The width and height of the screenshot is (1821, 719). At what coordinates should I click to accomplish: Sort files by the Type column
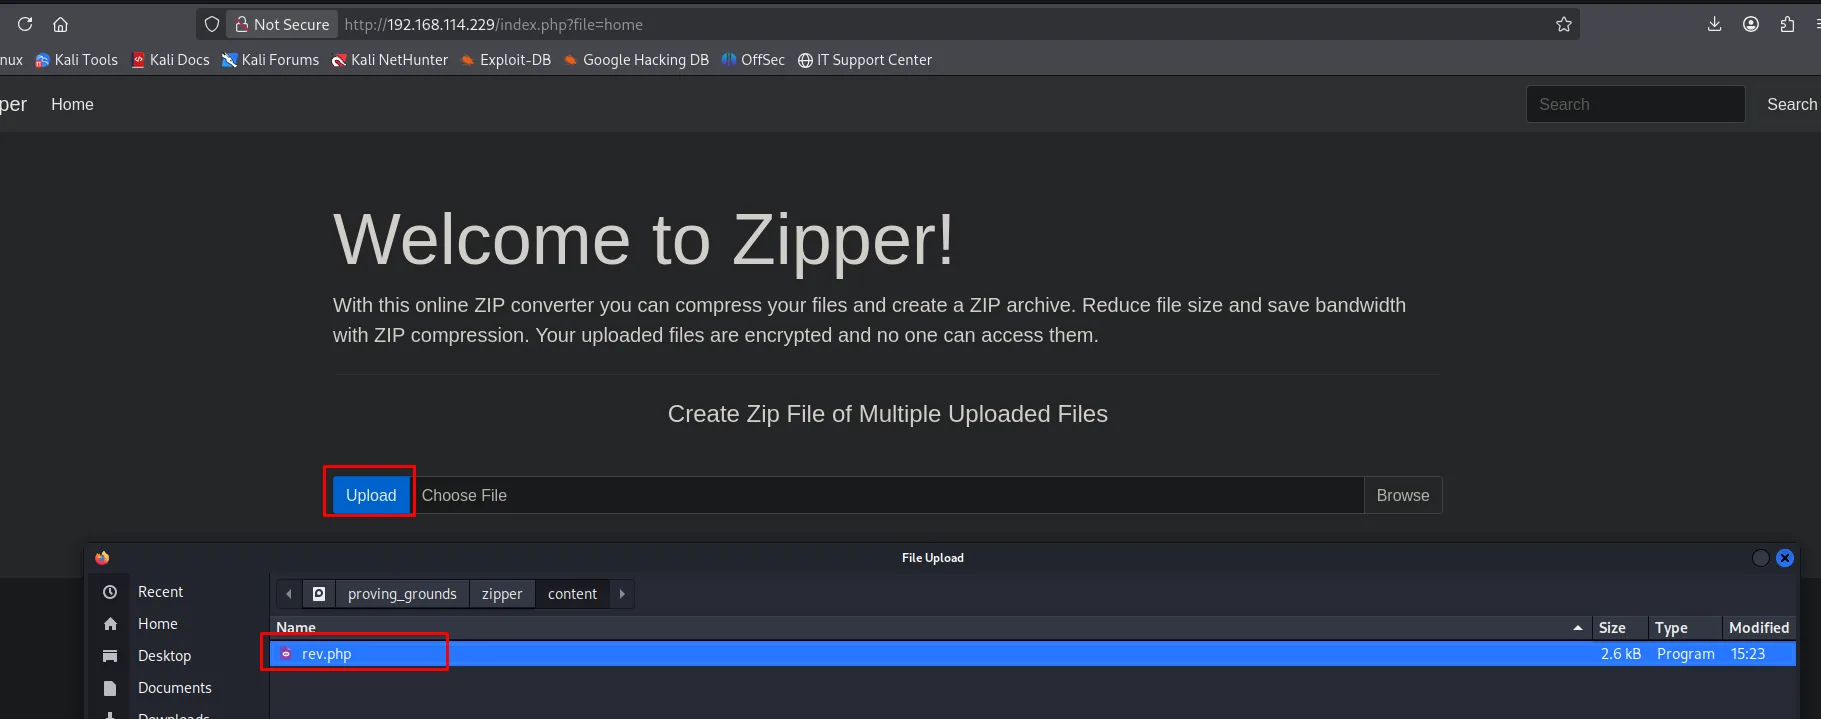tap(1685, 628)
